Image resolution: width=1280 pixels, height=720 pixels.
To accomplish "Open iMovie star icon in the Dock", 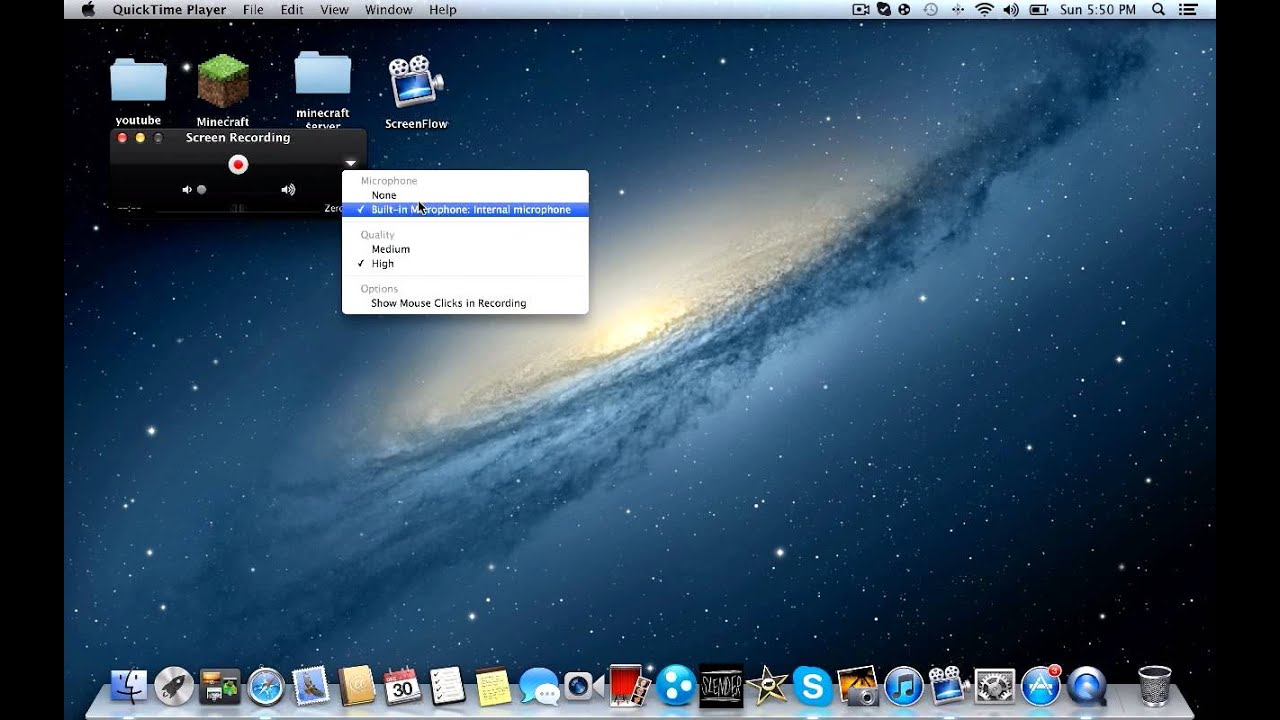I will 767,686.
